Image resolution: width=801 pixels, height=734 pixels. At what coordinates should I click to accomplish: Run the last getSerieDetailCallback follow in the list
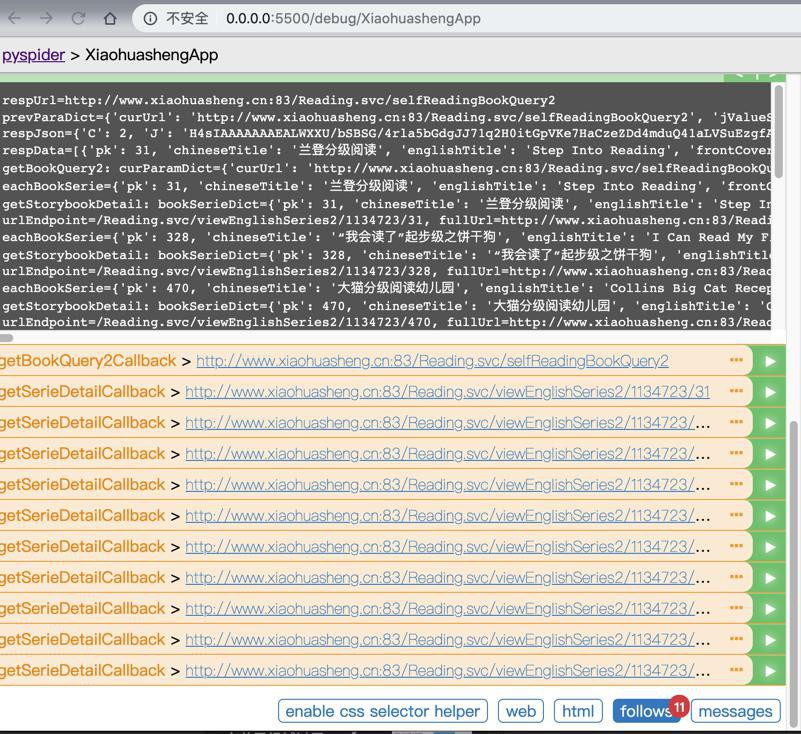click(x=770, y=671)
